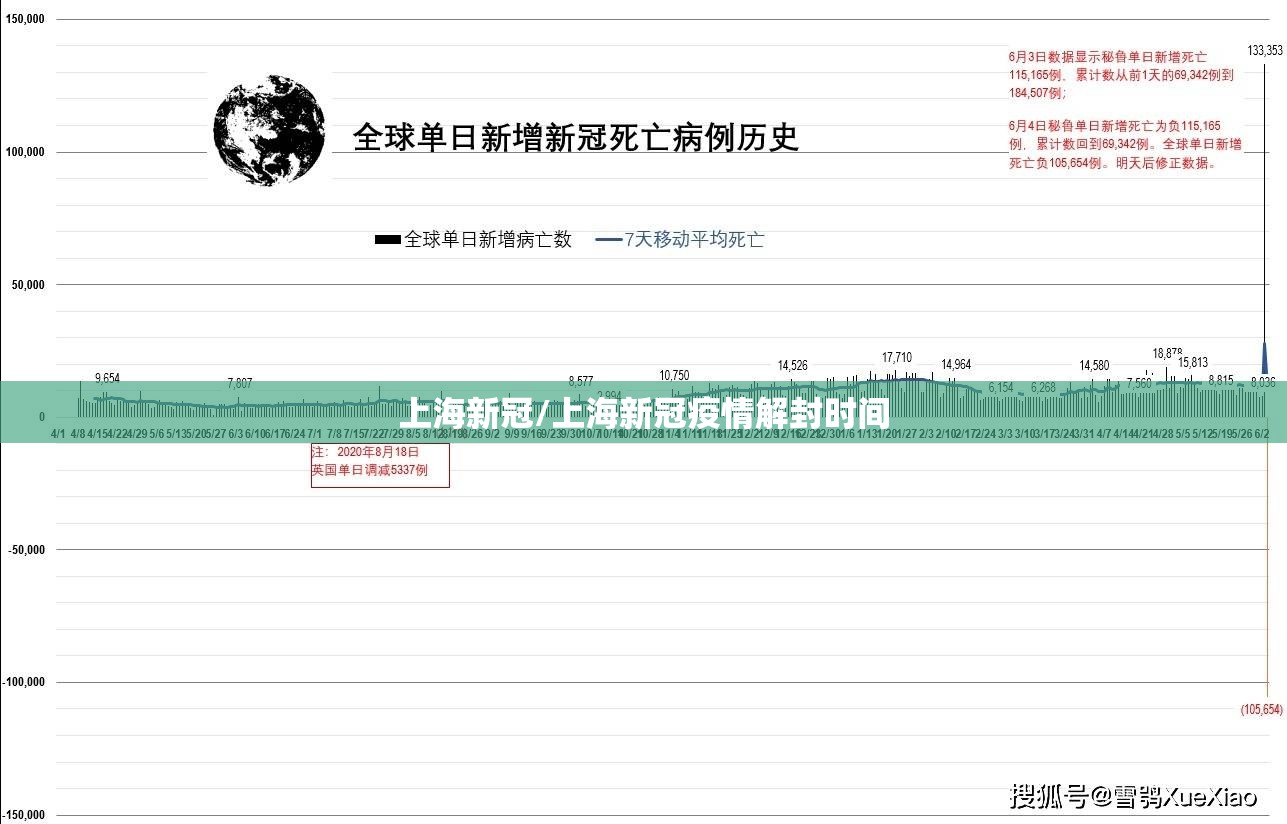Click the y-axis label 50,000
This screenshot has height=824, width=1287.
point(28,285)
